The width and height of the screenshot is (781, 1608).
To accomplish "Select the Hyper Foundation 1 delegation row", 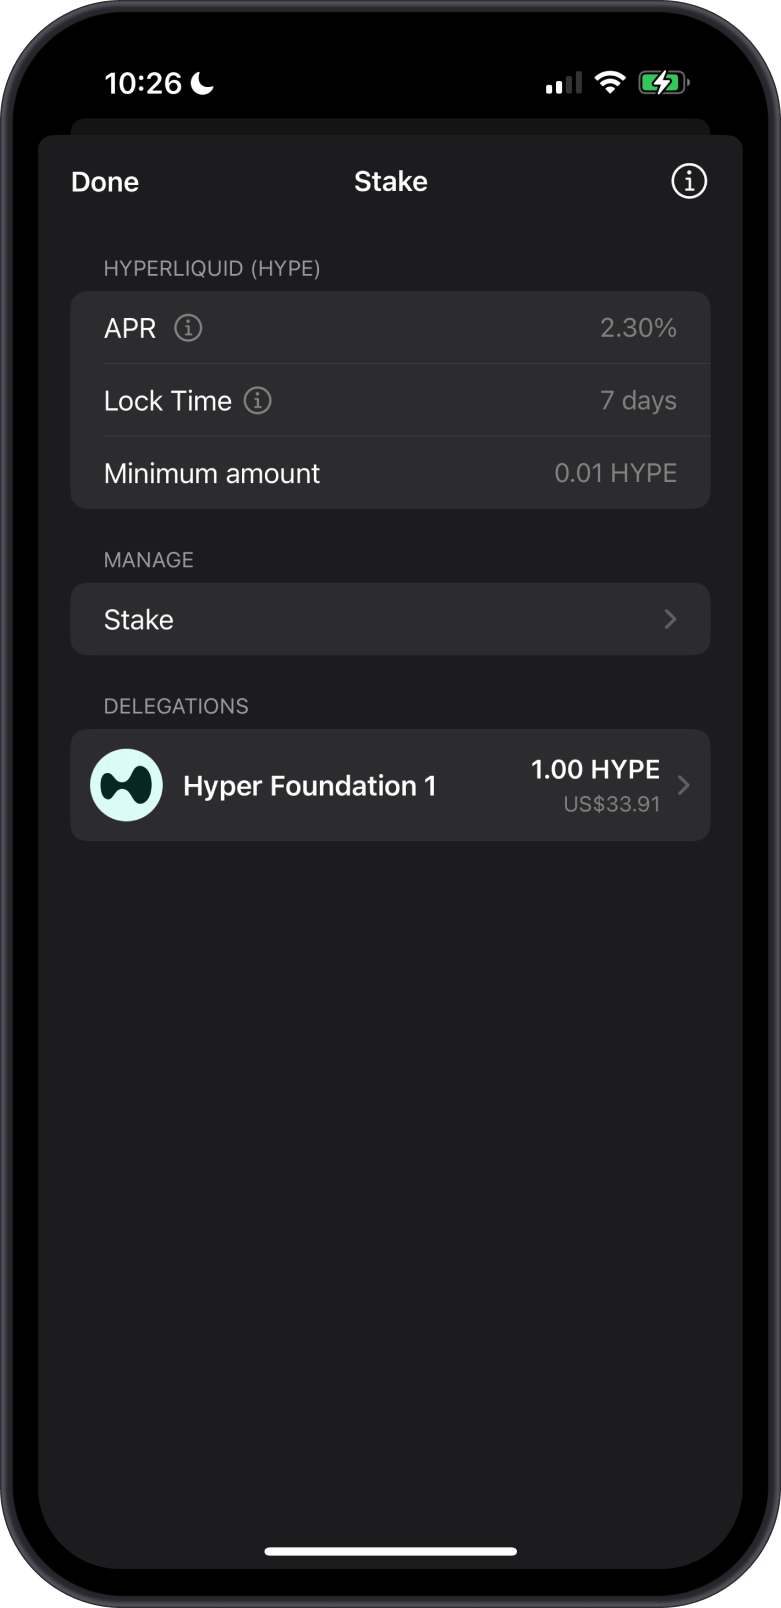I will click(x=390, y=785).
